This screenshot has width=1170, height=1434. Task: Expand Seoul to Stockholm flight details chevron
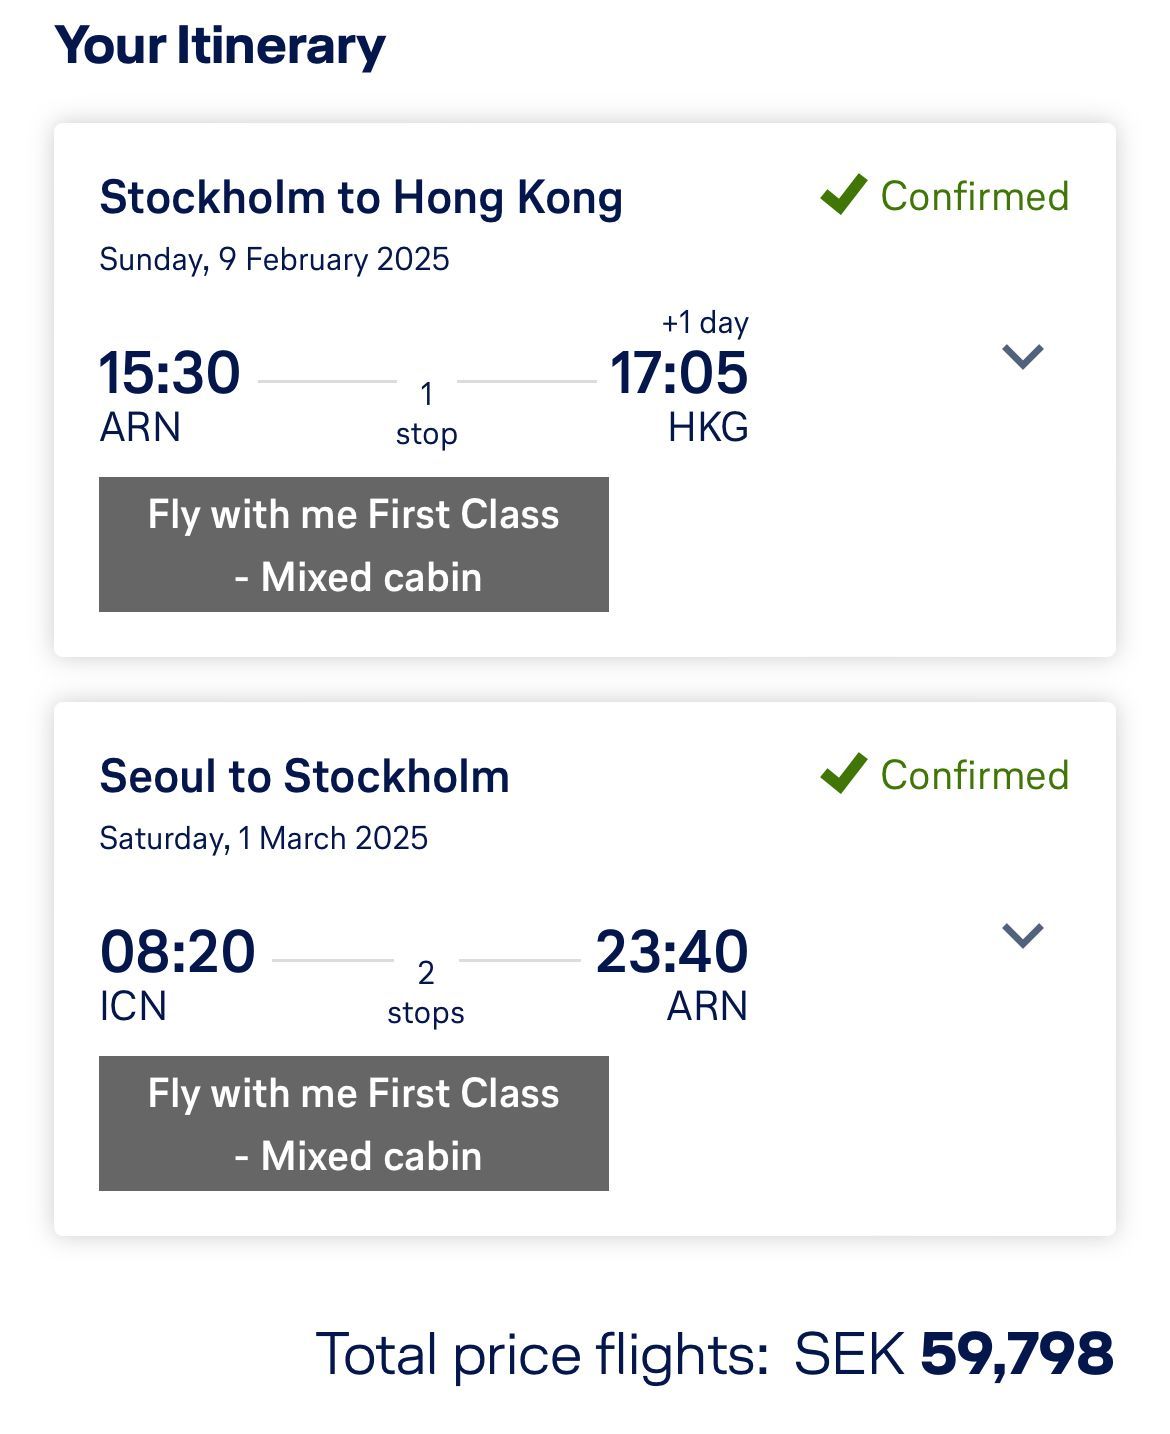click(x=1022, y=935)
